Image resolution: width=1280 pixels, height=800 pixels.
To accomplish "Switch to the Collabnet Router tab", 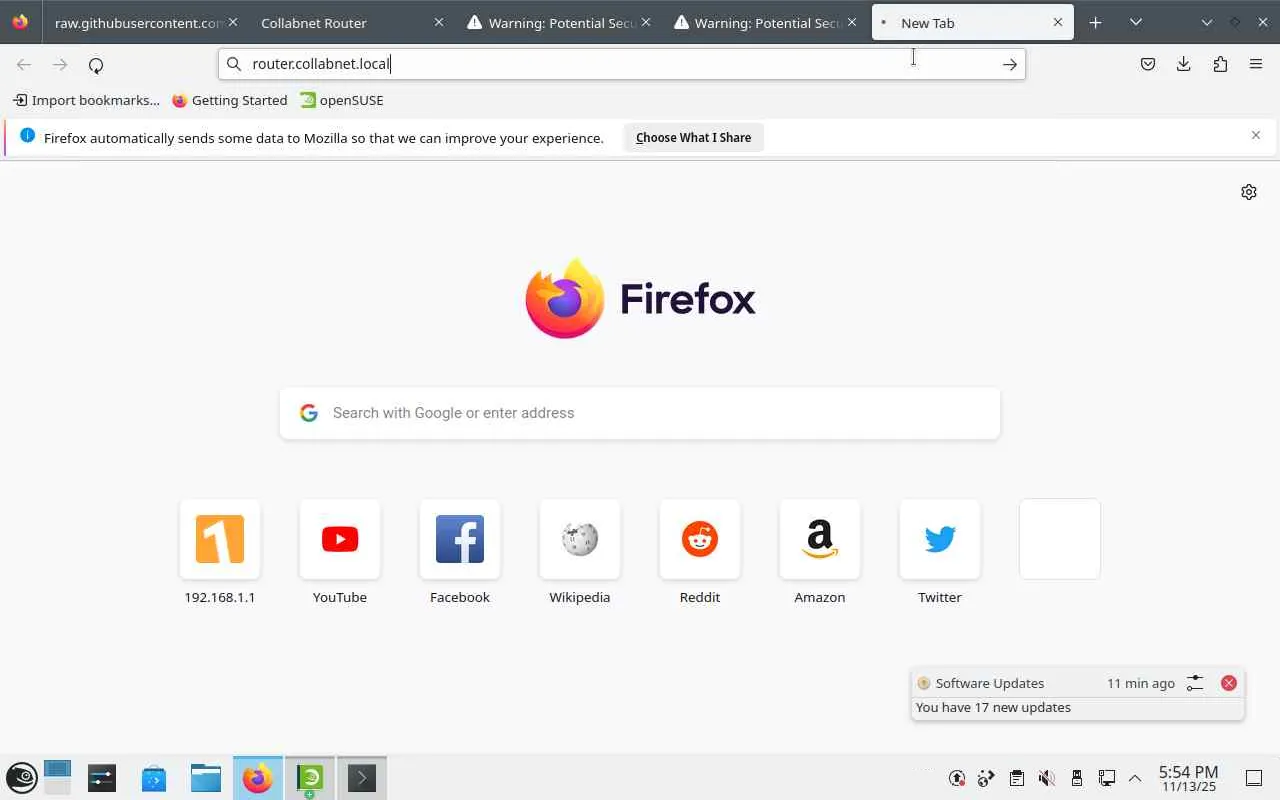I will pos(349,22).
